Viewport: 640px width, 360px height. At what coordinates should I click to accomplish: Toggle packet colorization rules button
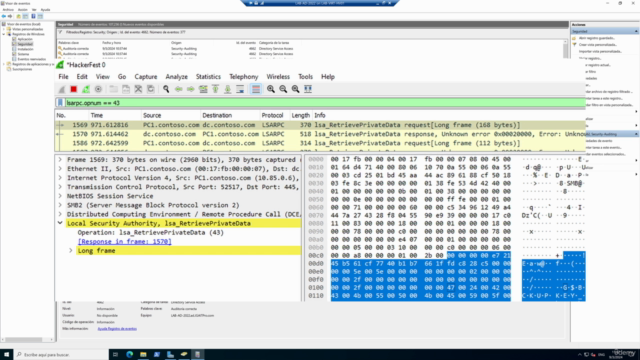tap(256, 89)
